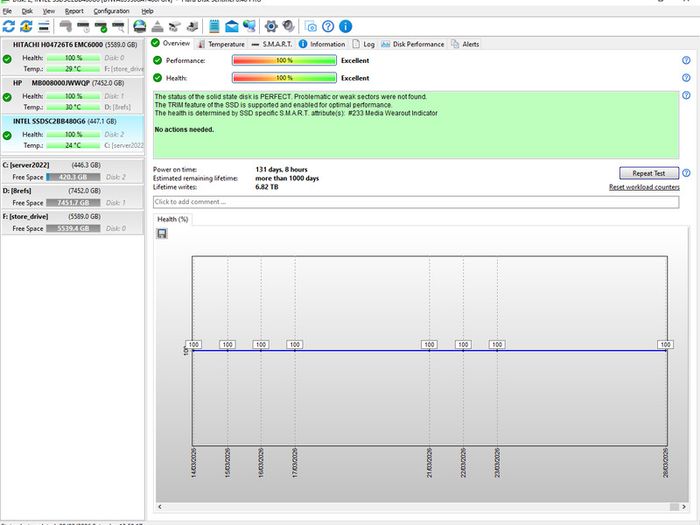This screenshot has width=700, height=525.
Task: Click the 100 marker at 28/03/2020
Action: tap(665, 344)
